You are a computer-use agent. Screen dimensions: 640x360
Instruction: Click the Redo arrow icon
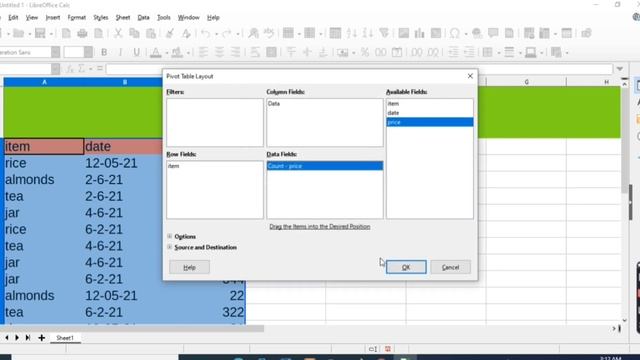tap(227, 33)
